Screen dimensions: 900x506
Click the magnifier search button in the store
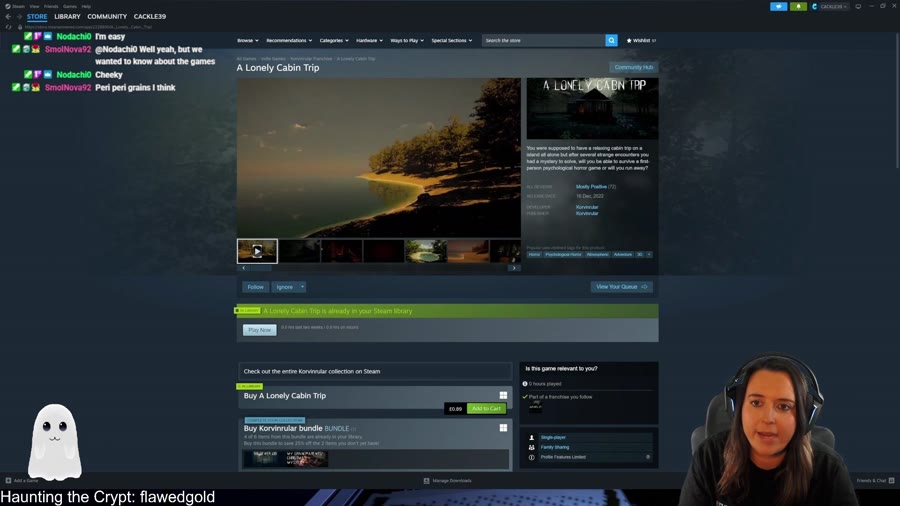click(x=611, y=40)
